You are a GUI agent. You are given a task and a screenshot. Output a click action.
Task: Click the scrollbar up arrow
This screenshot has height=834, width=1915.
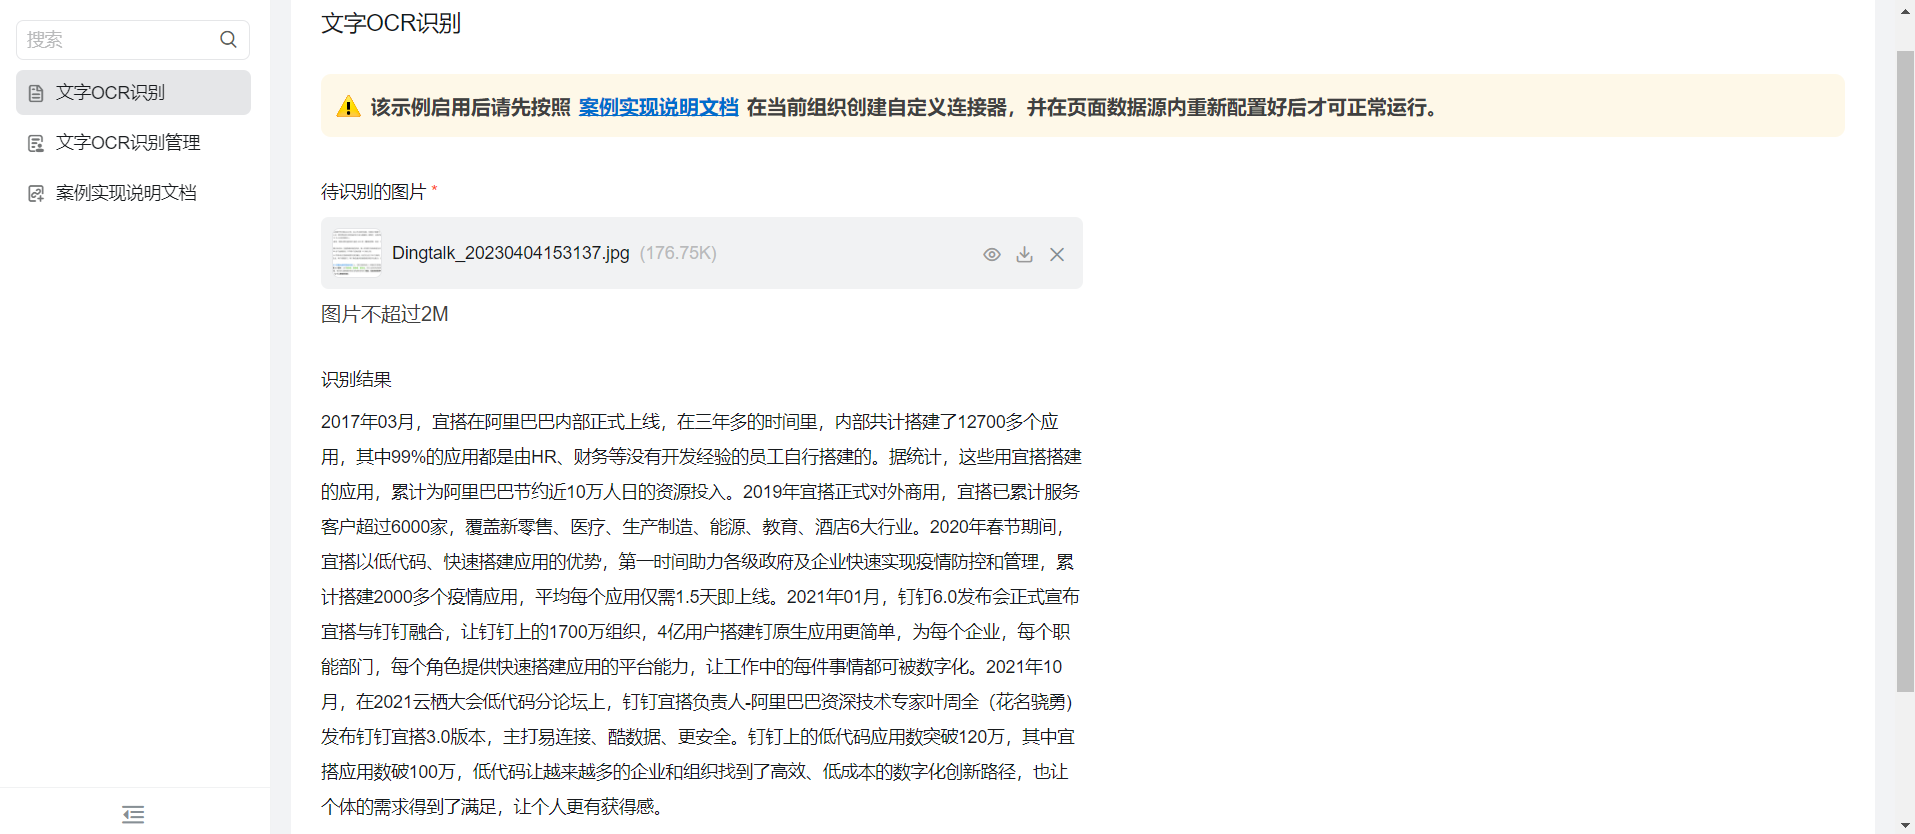(1905, 11)
